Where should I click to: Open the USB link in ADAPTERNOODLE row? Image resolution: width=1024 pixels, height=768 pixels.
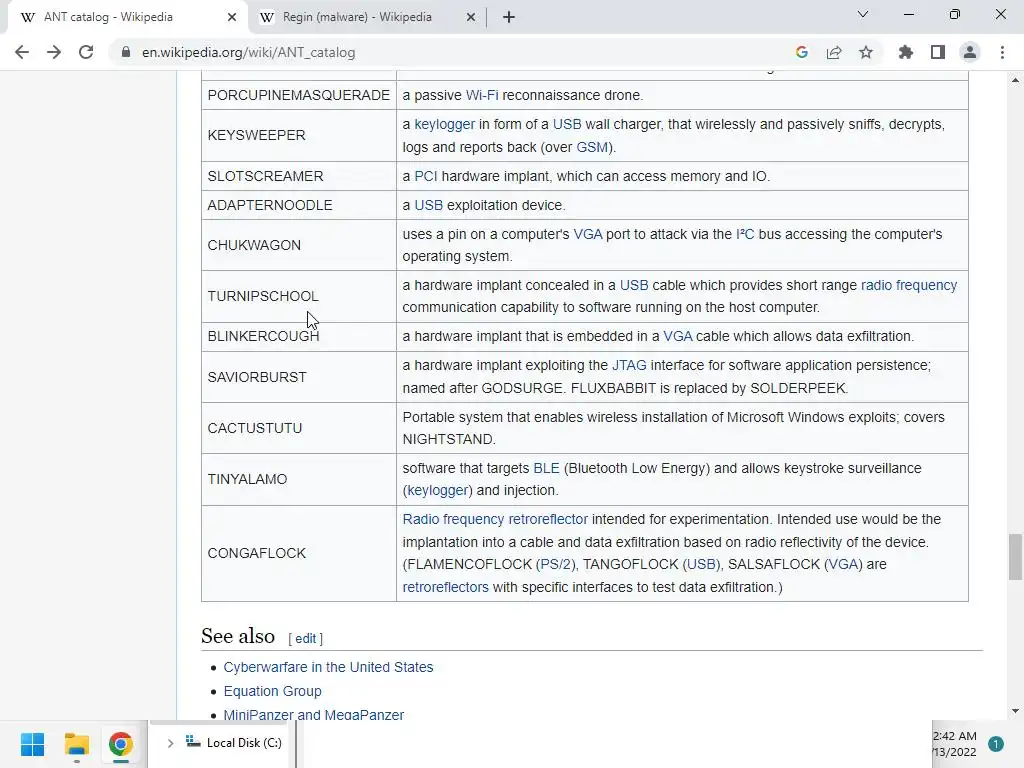428,205
